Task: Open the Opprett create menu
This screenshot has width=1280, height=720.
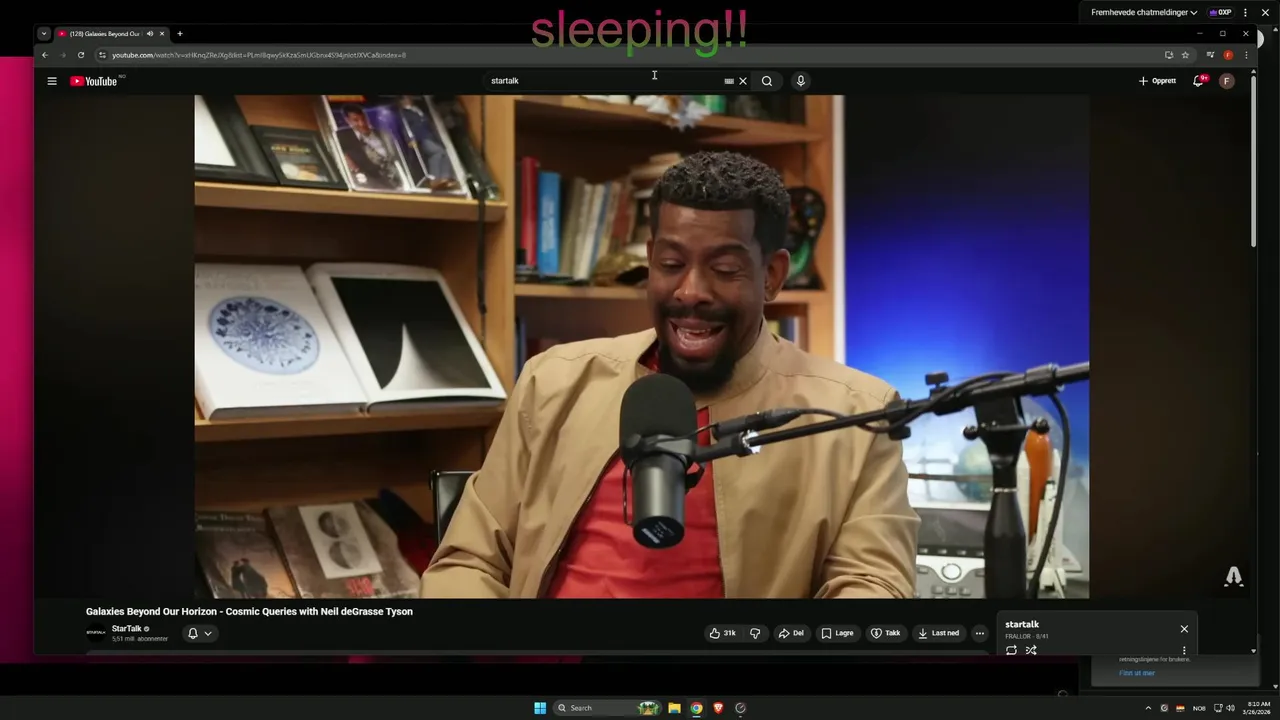Action: [x=1157, y=81]
